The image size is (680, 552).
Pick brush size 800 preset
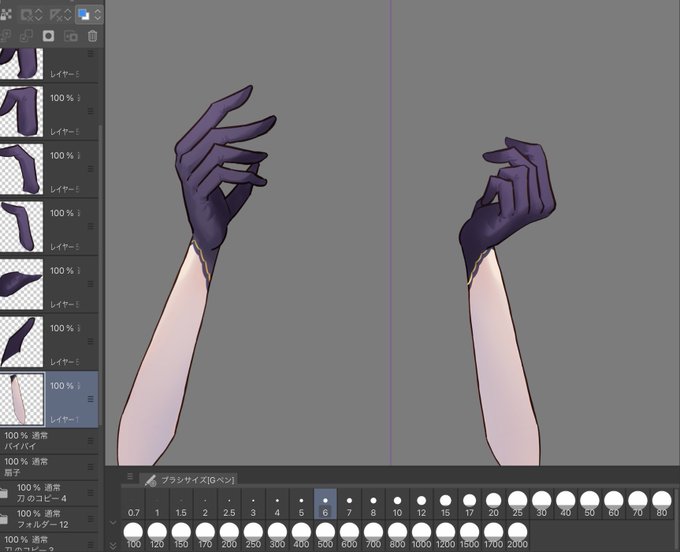tap(397, 536)
